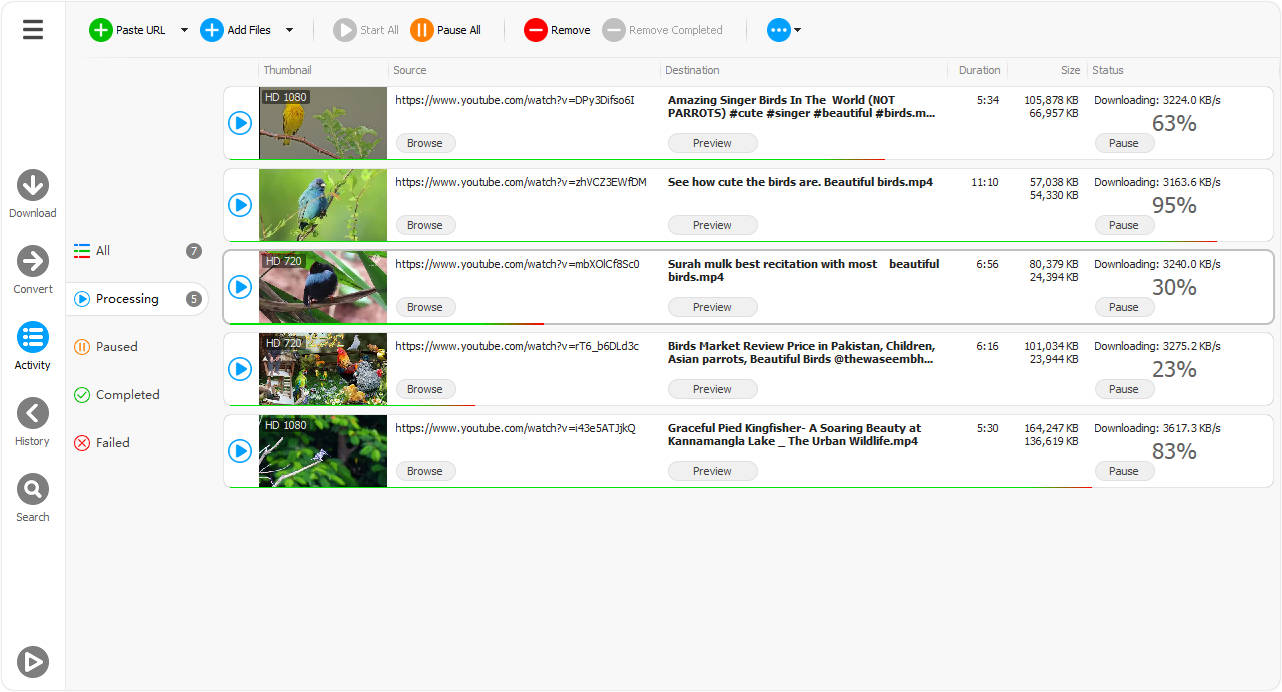
Task: Expand the Paste URL dropdown arrow
Action: pos(183,30)
